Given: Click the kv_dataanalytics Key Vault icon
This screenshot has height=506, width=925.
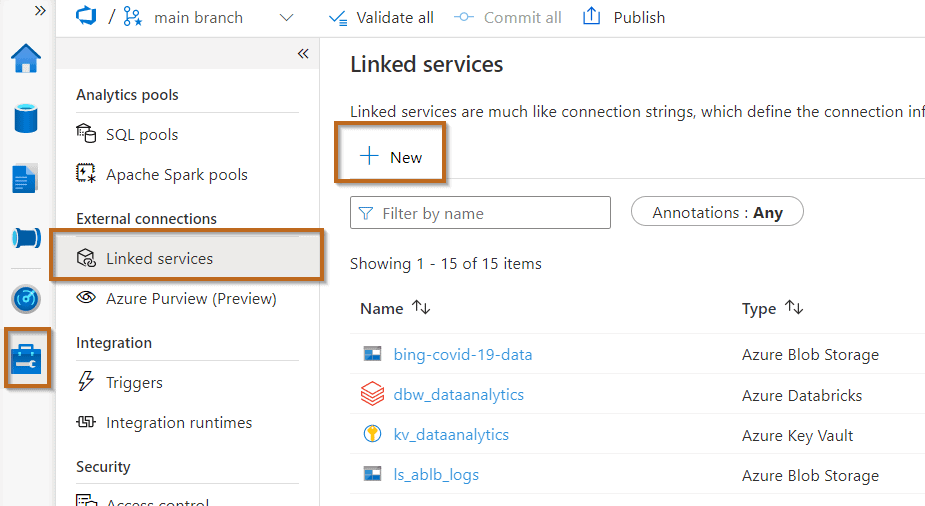Looking at the screenshot, I should click(x=372, y=434).
